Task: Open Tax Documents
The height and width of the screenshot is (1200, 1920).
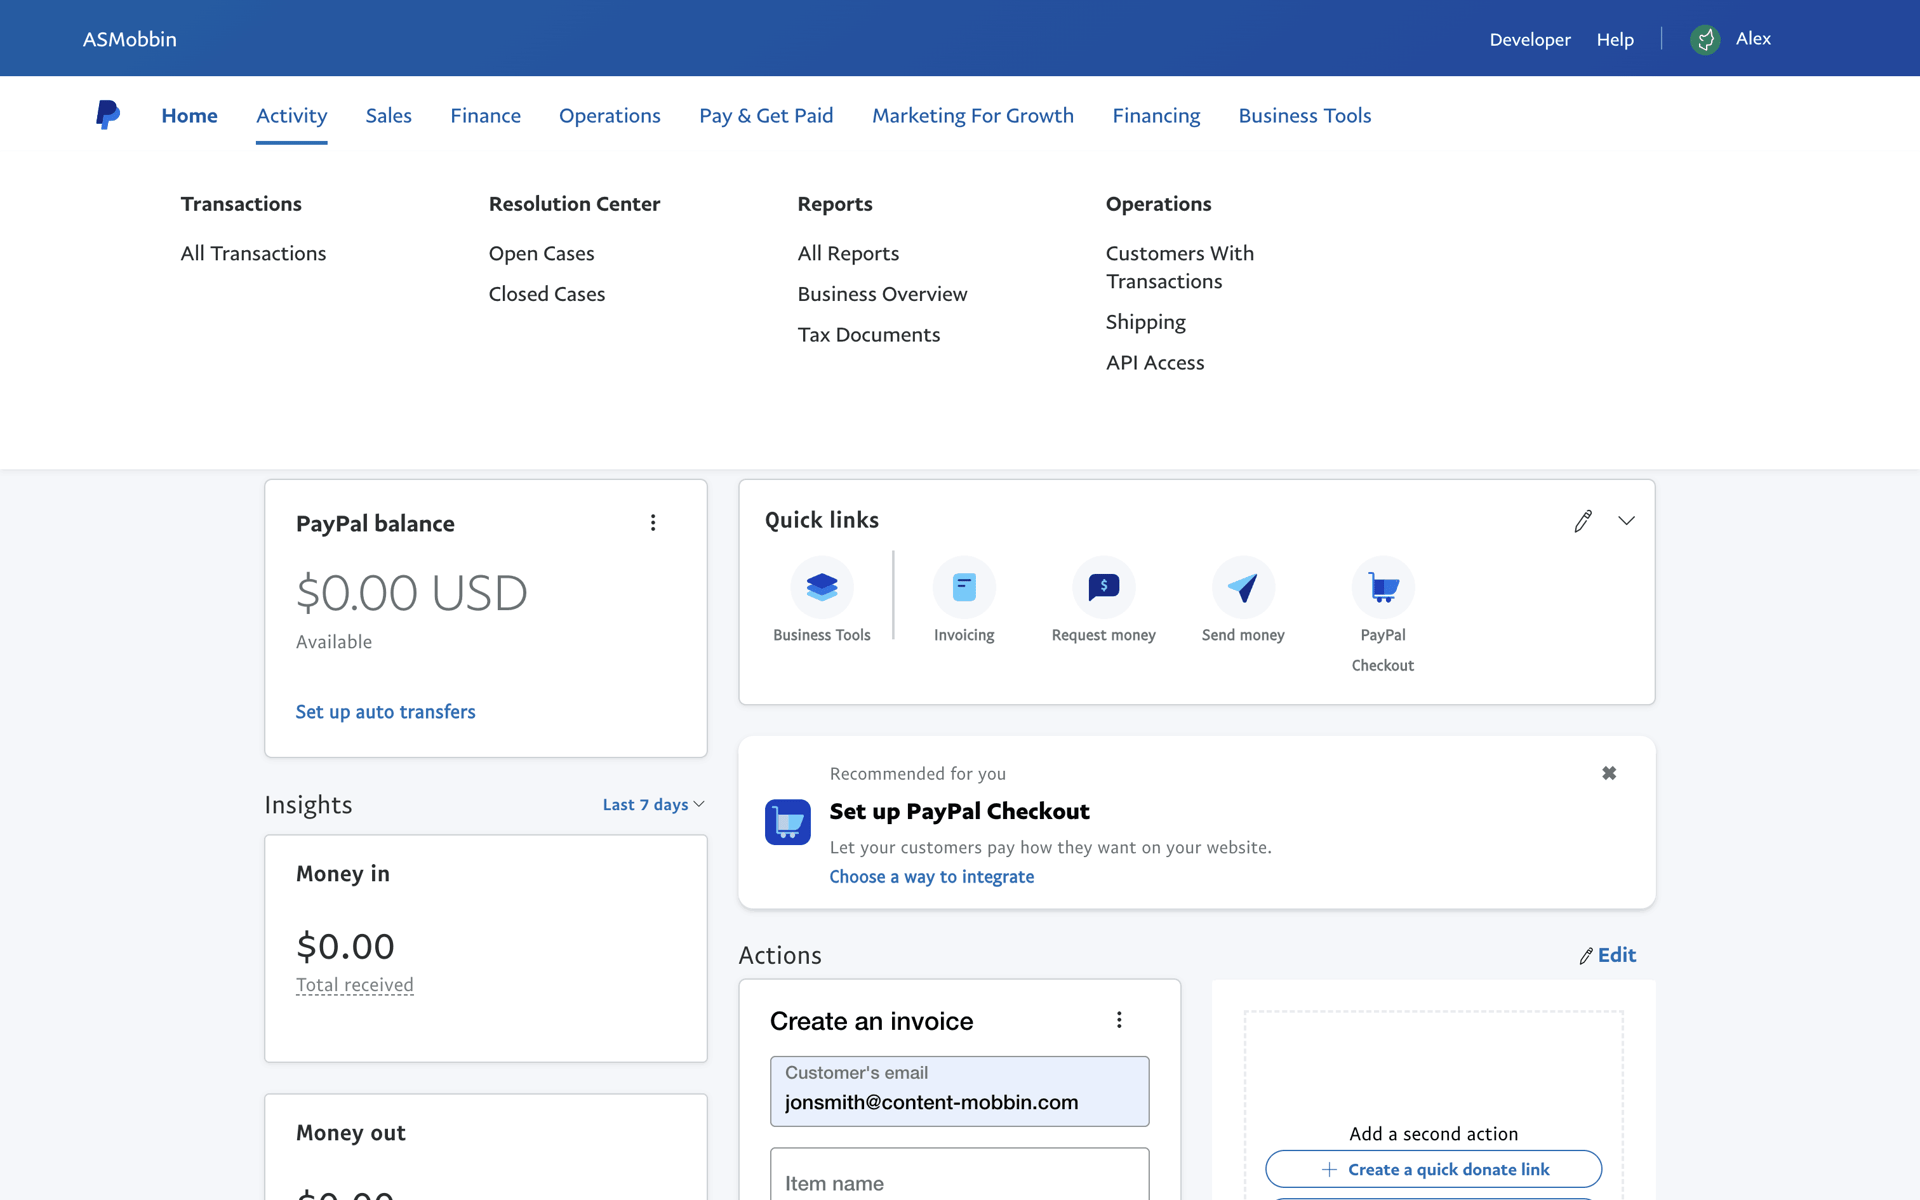Action: pos(868,334)
